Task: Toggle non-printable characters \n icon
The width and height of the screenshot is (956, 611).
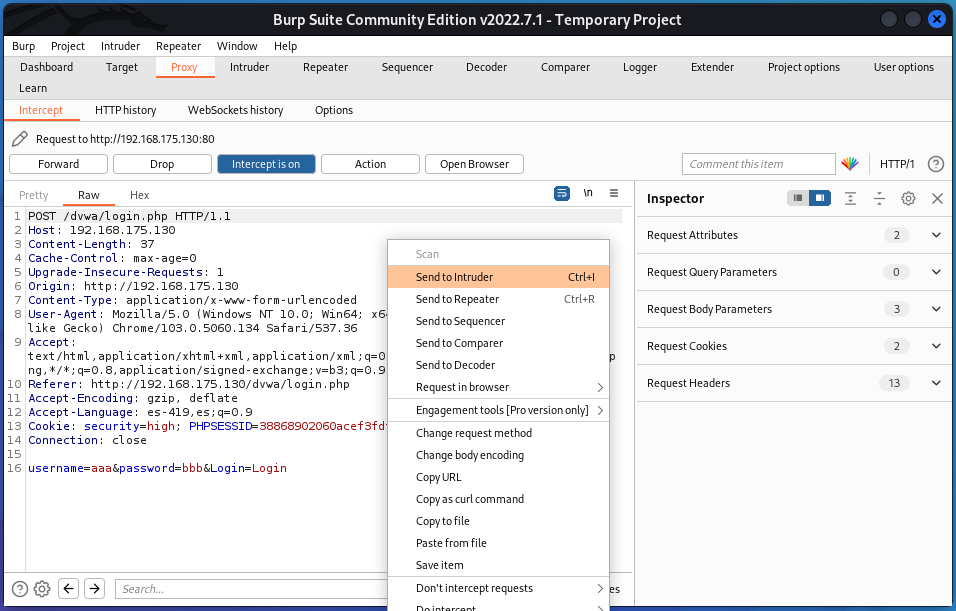Action: tap(588, 193)
